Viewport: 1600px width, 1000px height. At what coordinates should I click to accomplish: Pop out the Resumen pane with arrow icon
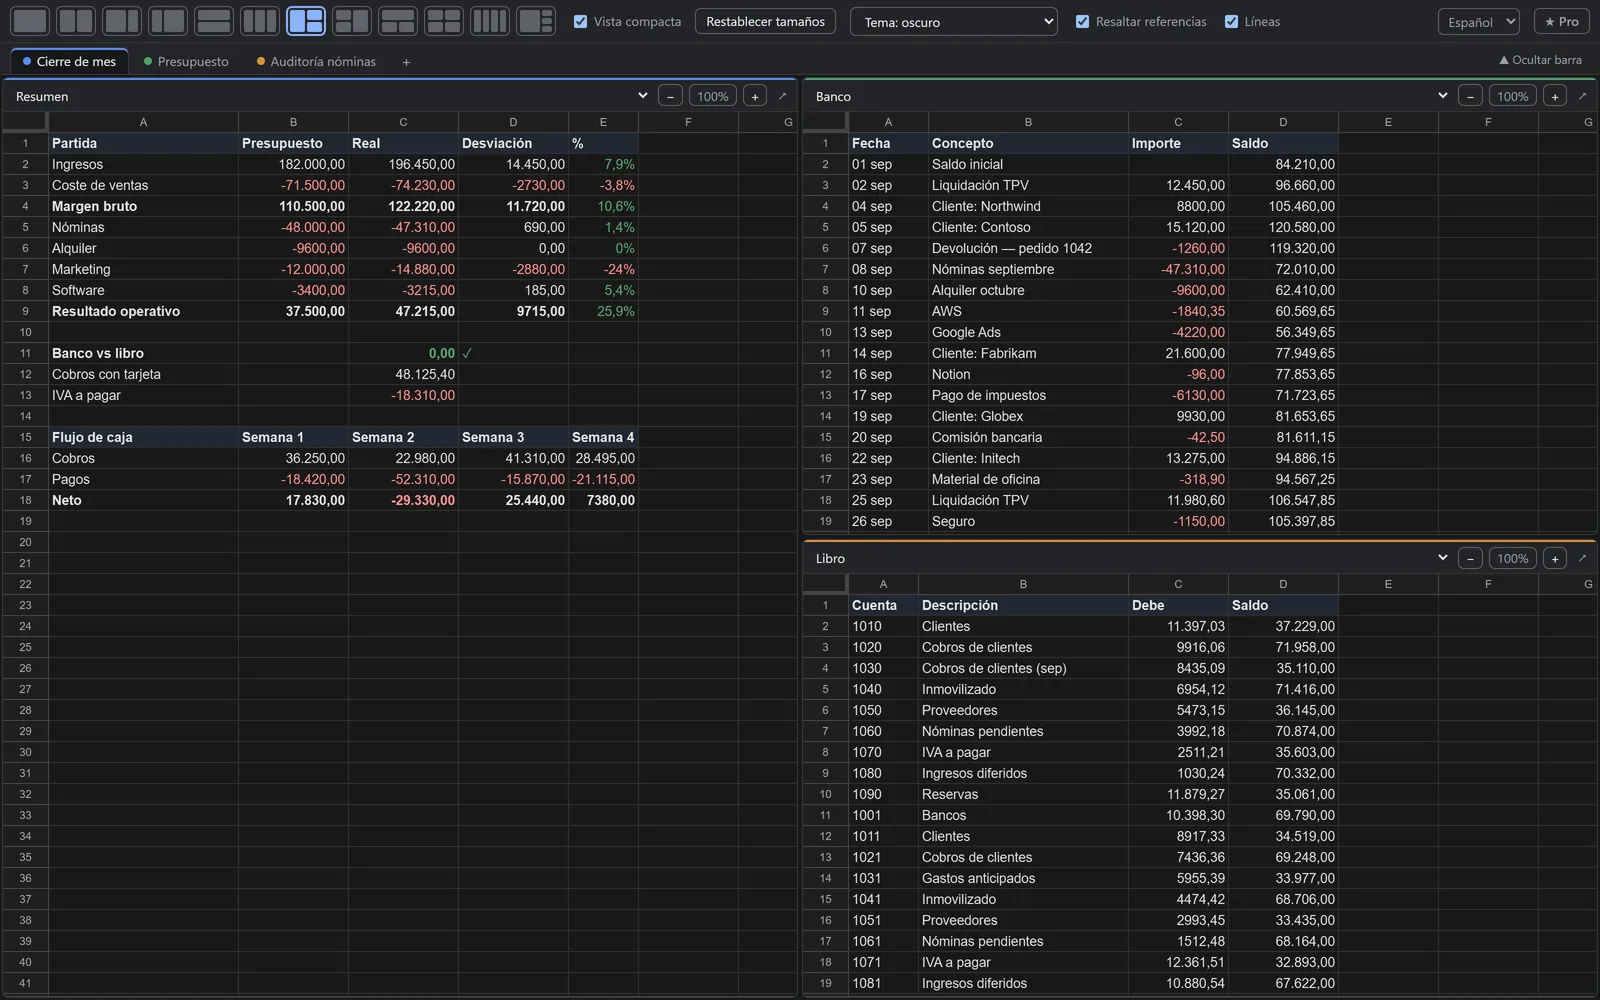pos(782,96)
